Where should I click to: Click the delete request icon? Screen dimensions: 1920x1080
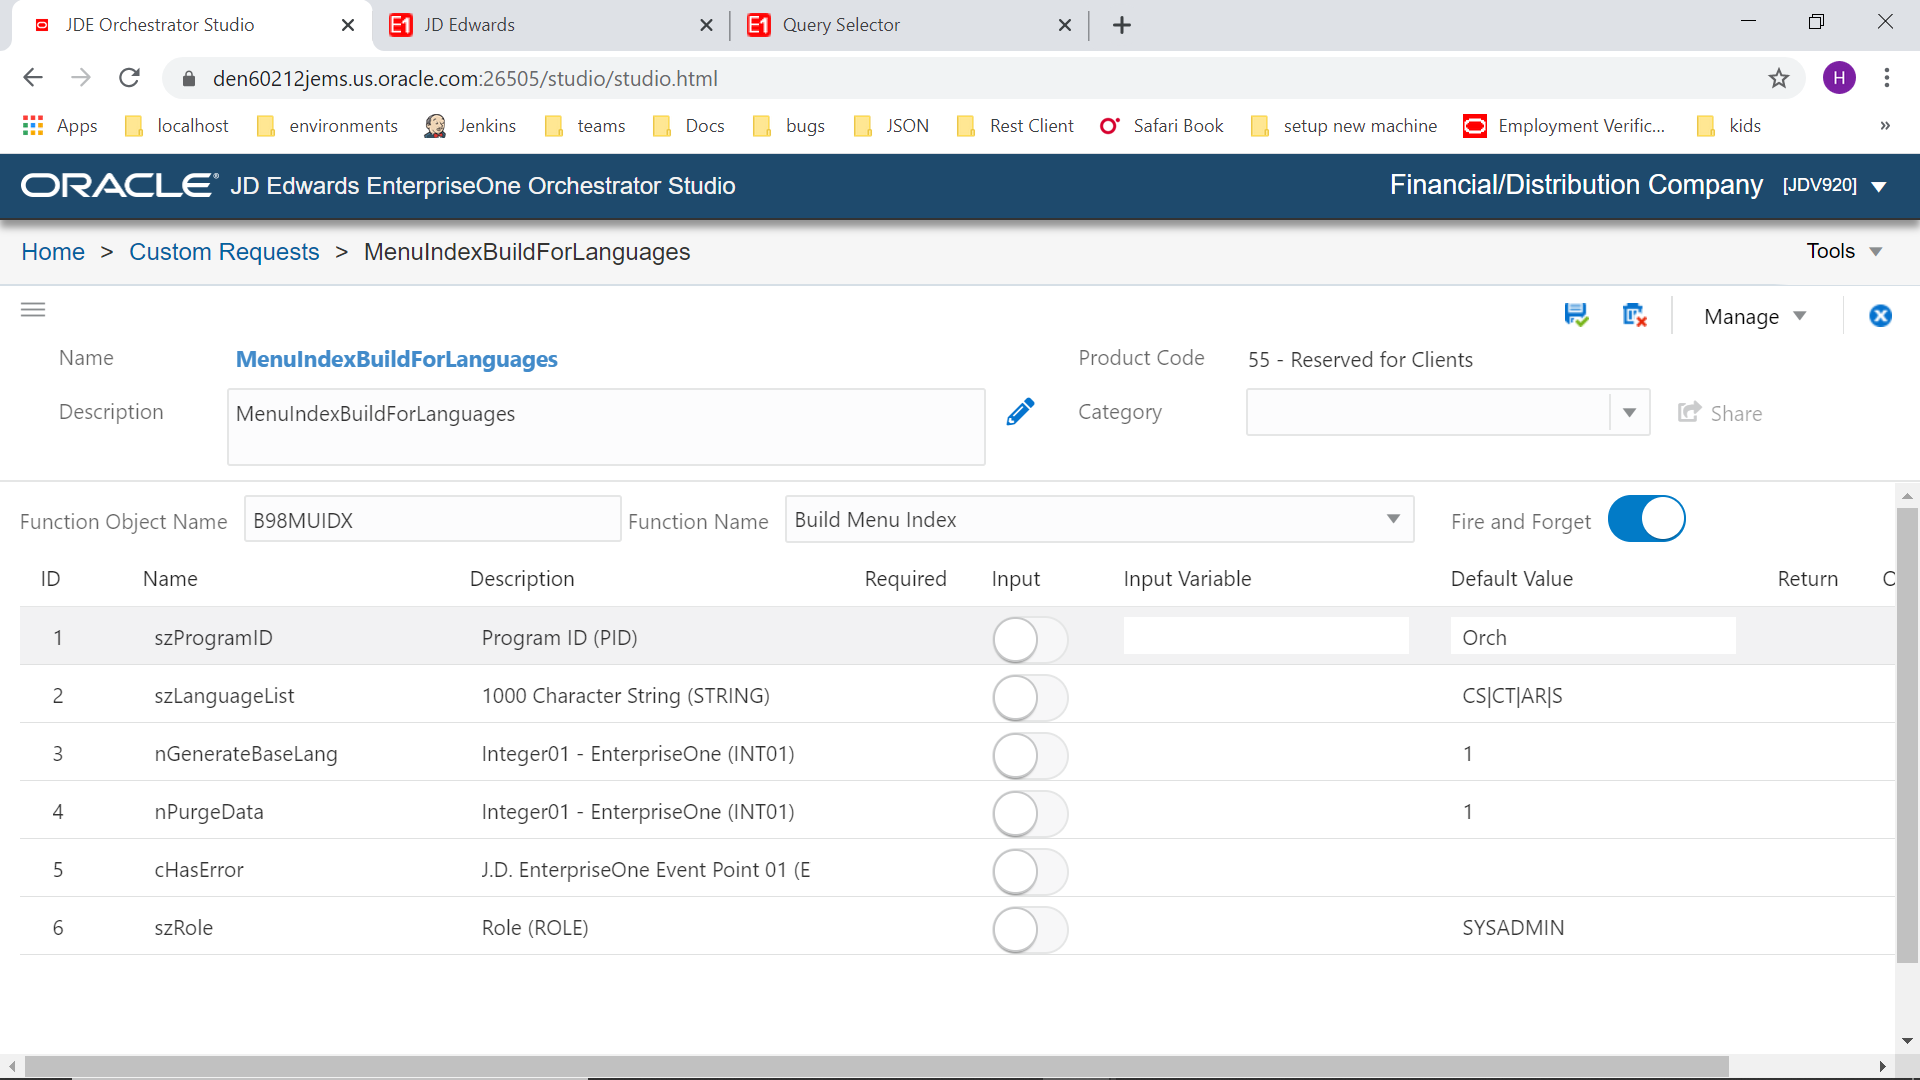(x=1634, y=316)
